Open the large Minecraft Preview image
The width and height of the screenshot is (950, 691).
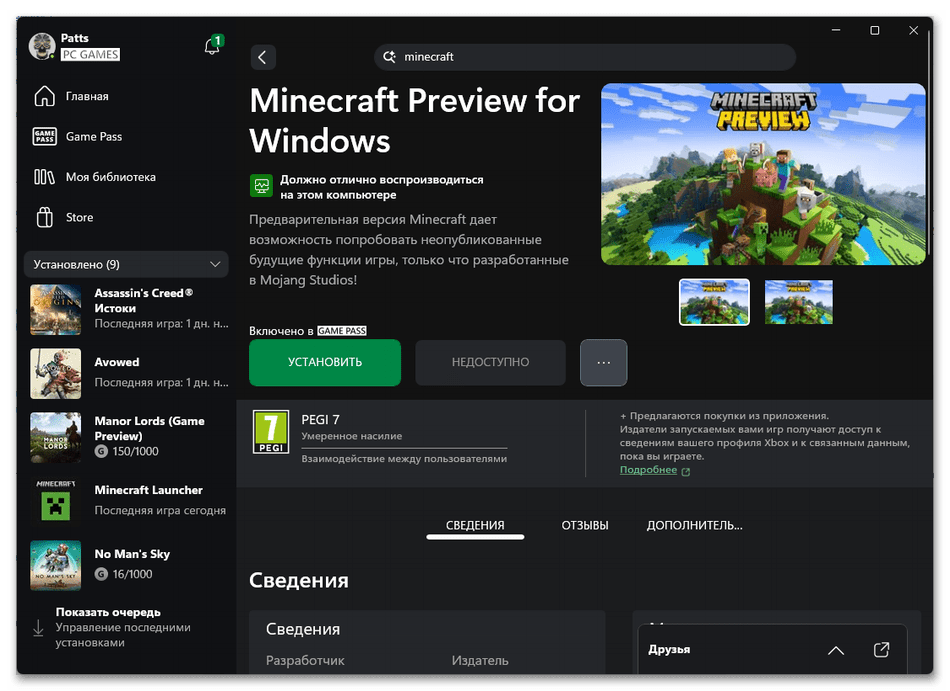pyautogui.click(x=763, y=174)
